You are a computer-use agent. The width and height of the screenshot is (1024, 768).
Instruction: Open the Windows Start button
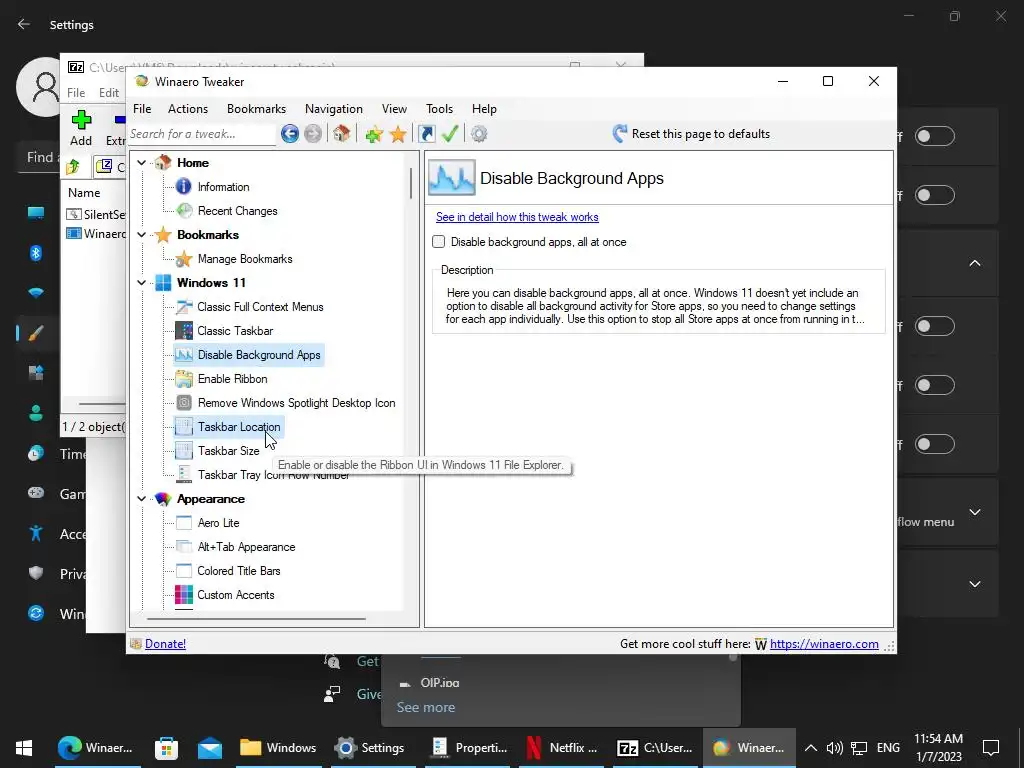pyautogui.click(x=24, y=748)
